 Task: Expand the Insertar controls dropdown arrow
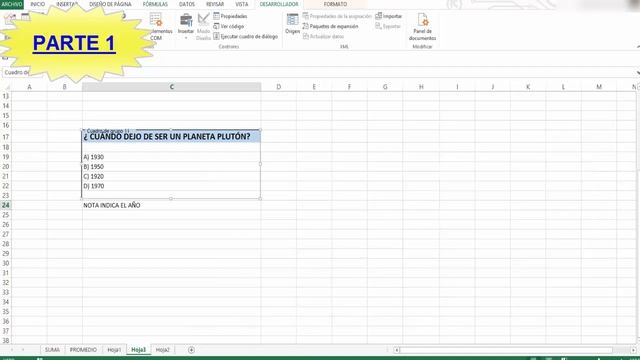point(186,38)
